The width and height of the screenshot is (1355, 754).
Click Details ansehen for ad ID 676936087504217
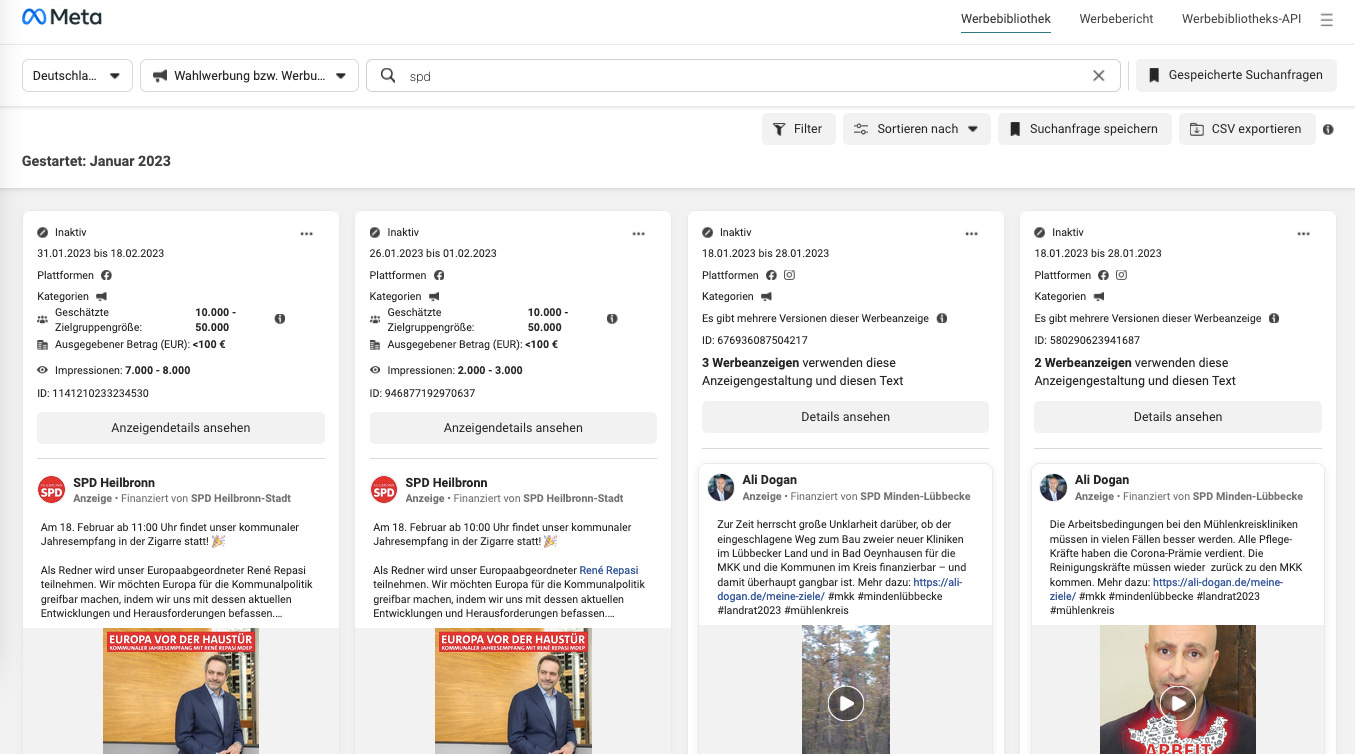845,417
